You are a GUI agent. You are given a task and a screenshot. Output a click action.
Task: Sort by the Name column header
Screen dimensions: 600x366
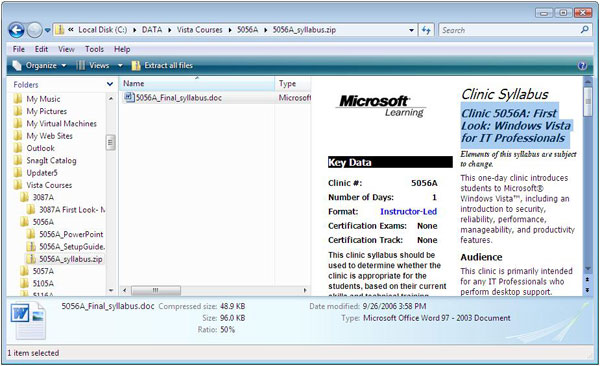(x=197, y=83)
